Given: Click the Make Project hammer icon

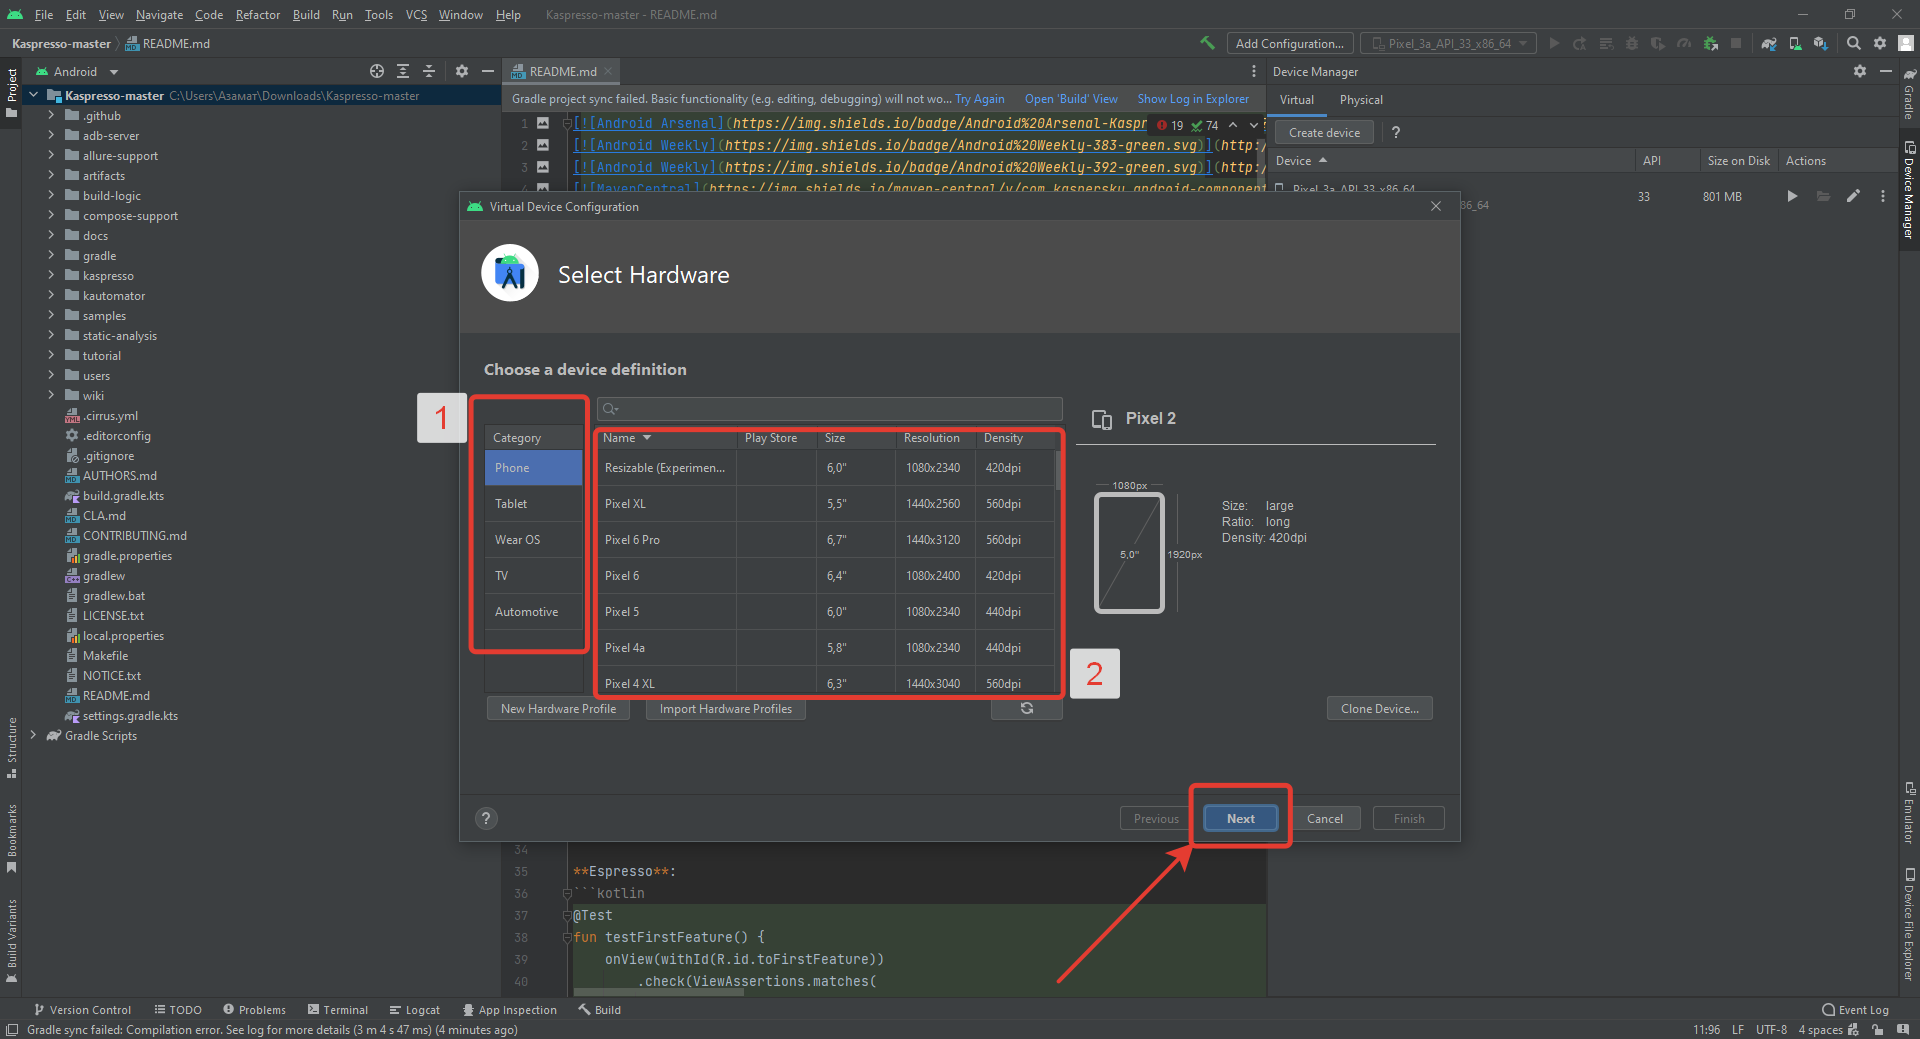Looking at the screenshot, I should [1207, 43].
